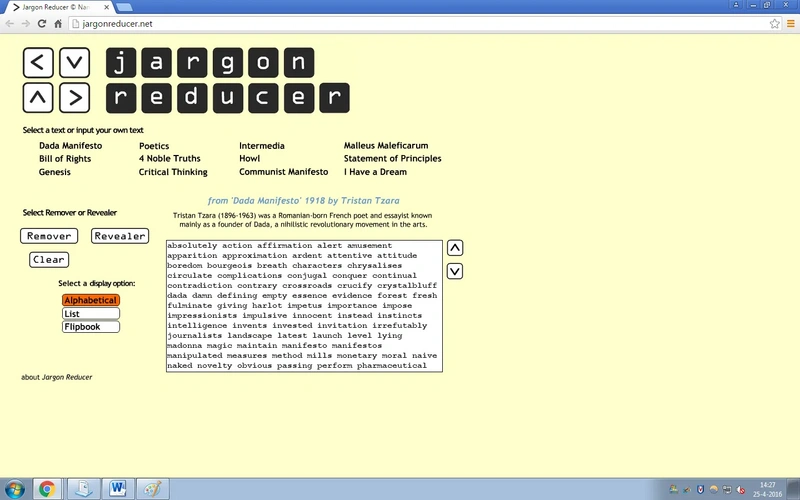Select the Genesis text
800x500 pixels.
point(55,172)
